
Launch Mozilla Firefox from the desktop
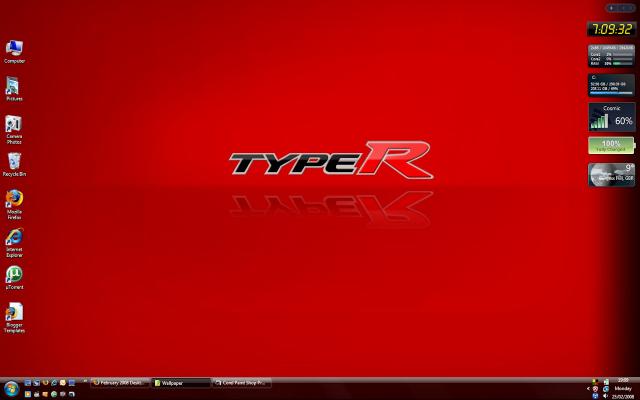point(14,205)
